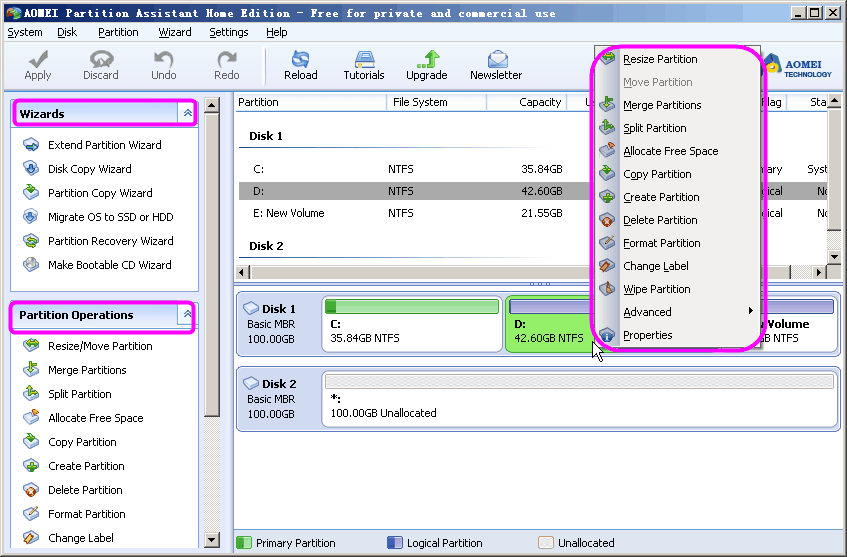Click sidebar scrollbar down arrow
847x557 pixels.
212,539
